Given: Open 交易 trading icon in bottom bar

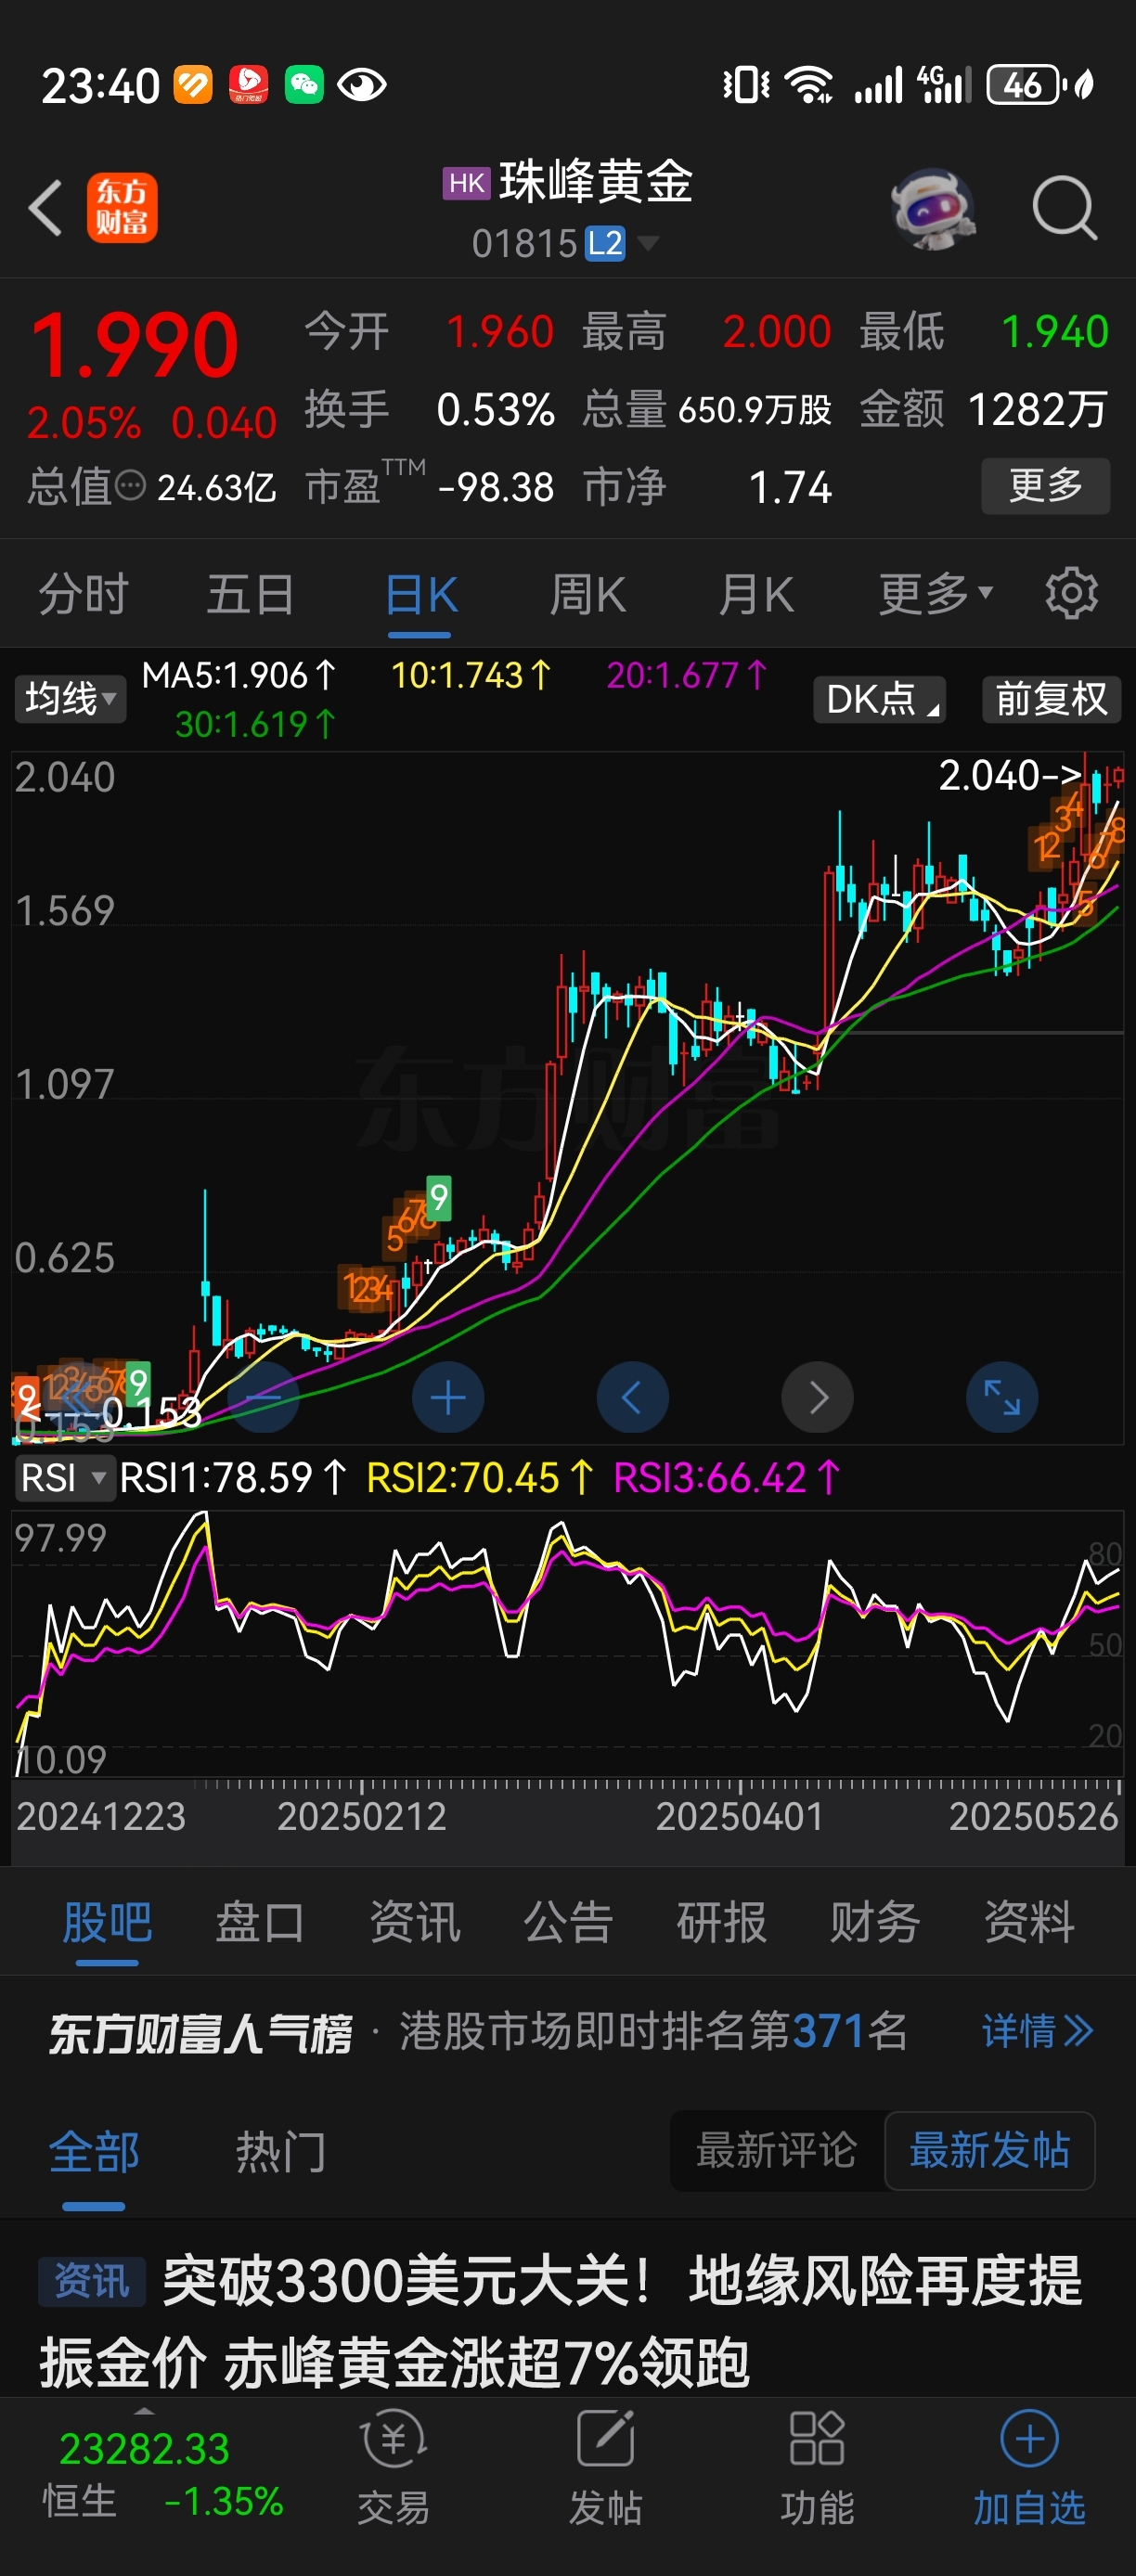Looking at the screenshot, I should coord(393,2467).
